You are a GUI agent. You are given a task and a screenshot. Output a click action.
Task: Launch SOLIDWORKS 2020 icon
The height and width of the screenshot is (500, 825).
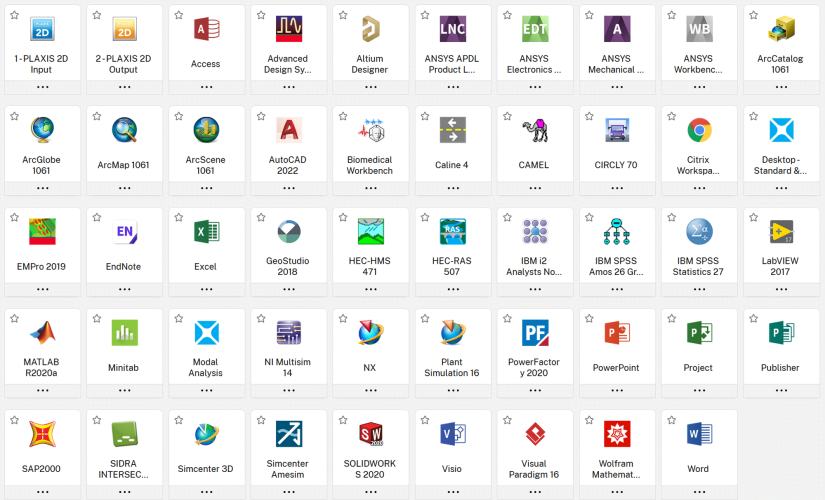[371, 434]
